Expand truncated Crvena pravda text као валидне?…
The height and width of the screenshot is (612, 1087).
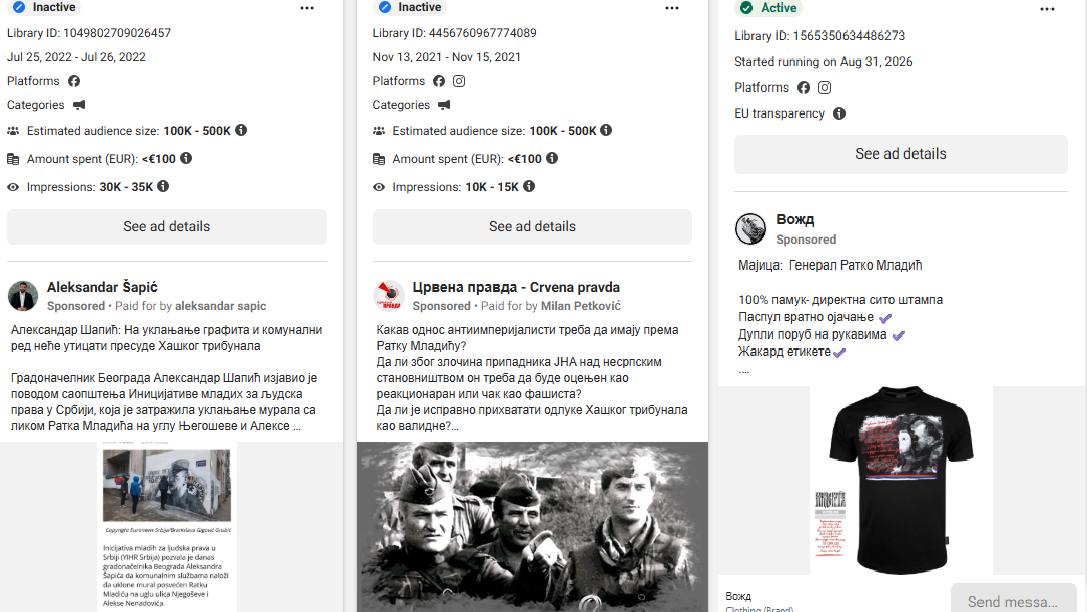point(417,426)
